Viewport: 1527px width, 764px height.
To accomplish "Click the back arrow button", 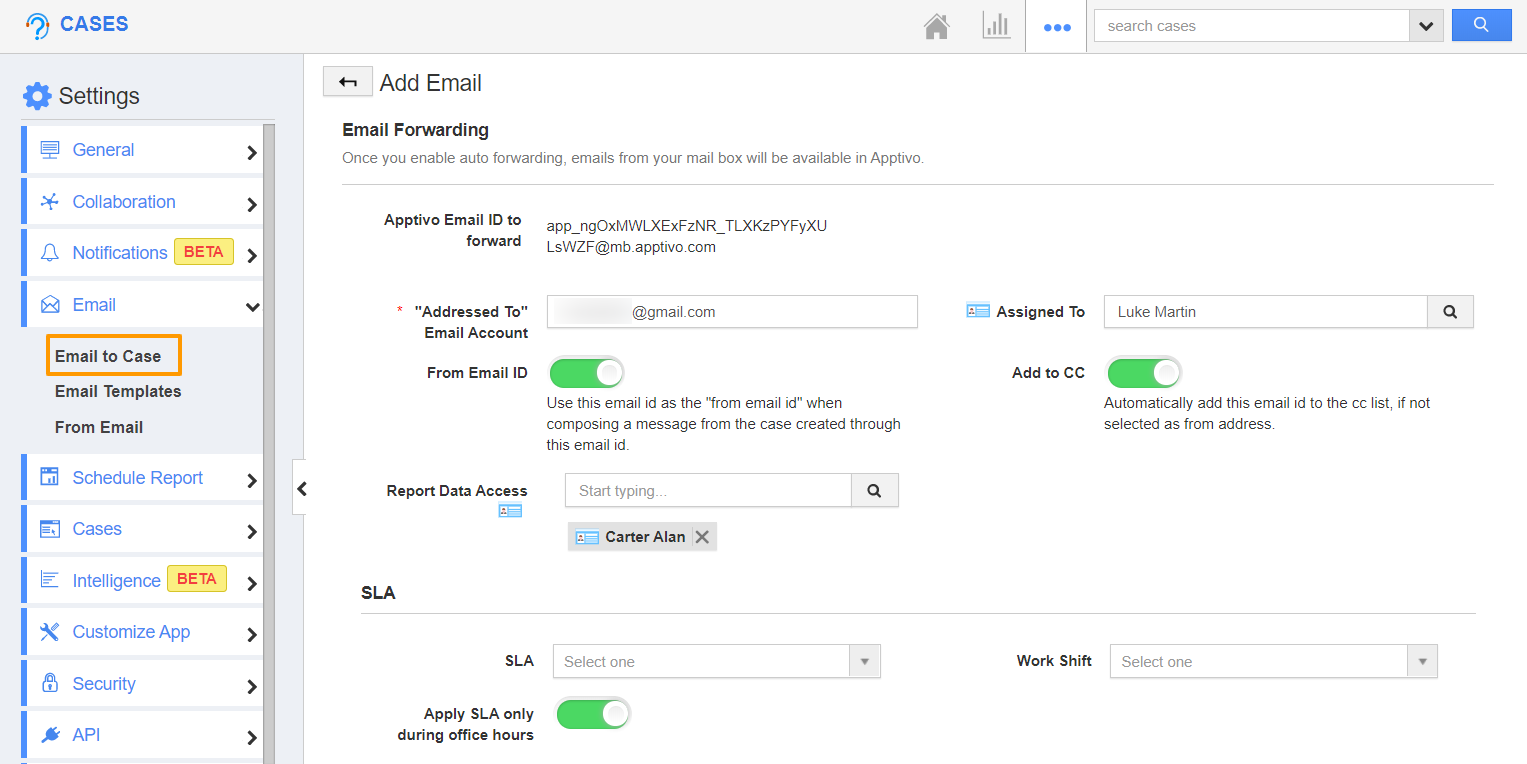I will [x=348, y=82].
